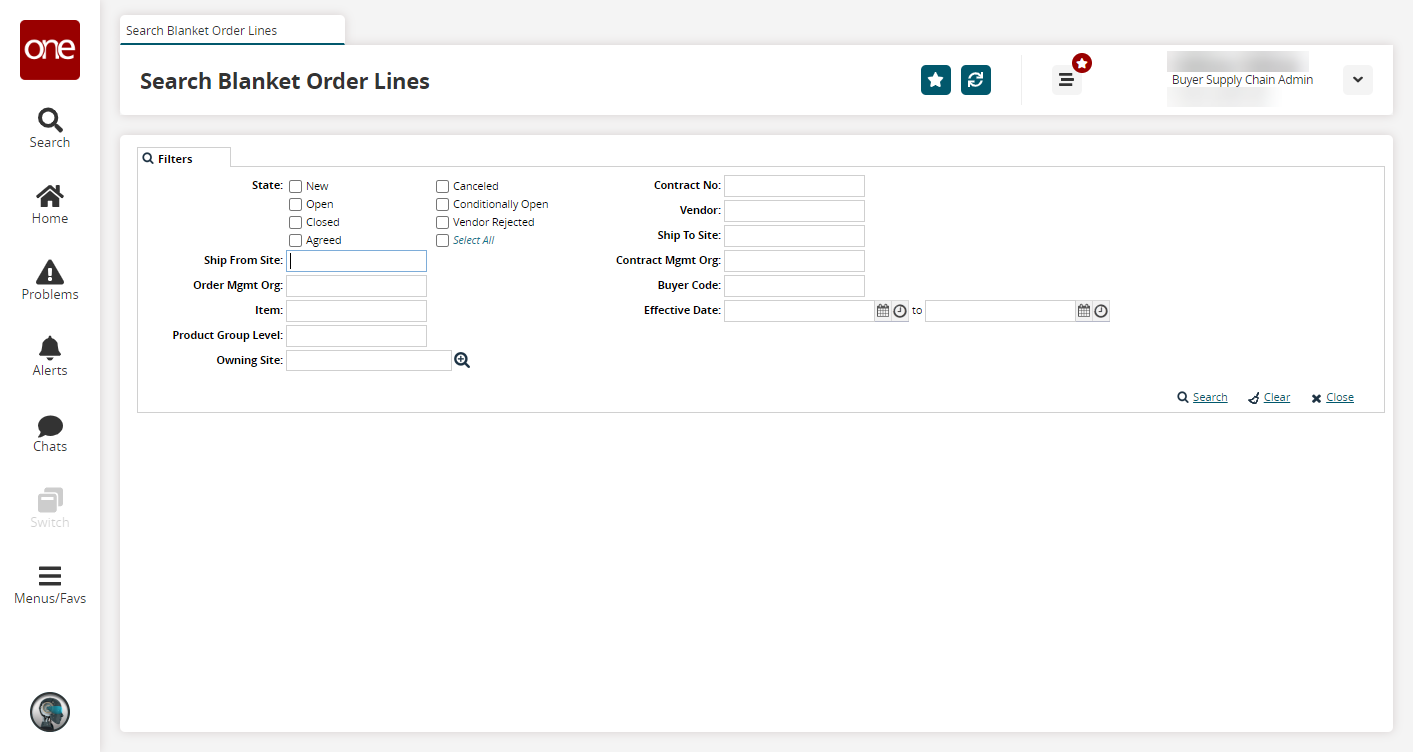Open the Problems warning icon
The width and height of the screenshot is (1413, 752).
[50, 280]
